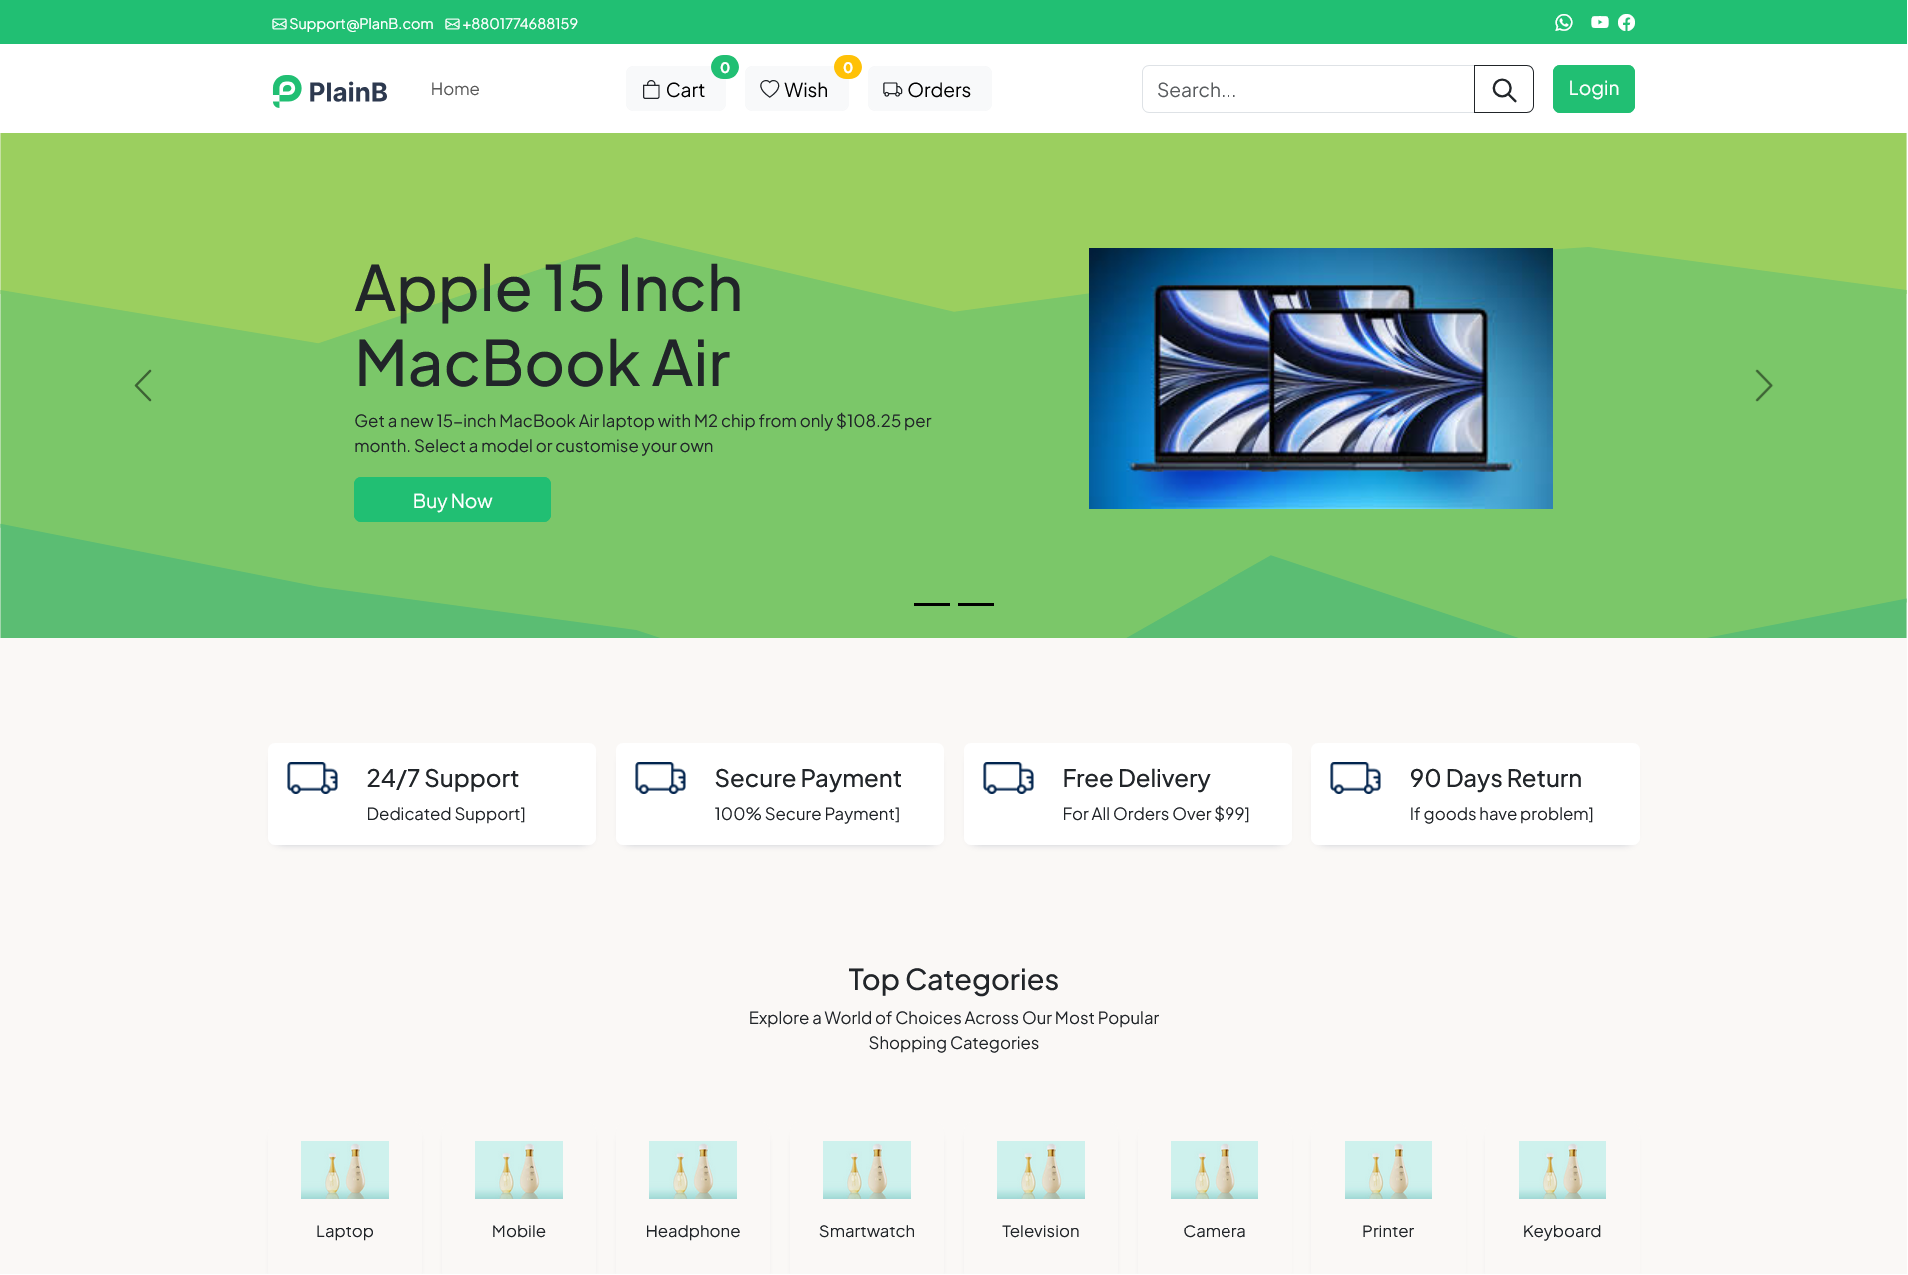Click the magnifying glass search icon

tap(1503, 90)
